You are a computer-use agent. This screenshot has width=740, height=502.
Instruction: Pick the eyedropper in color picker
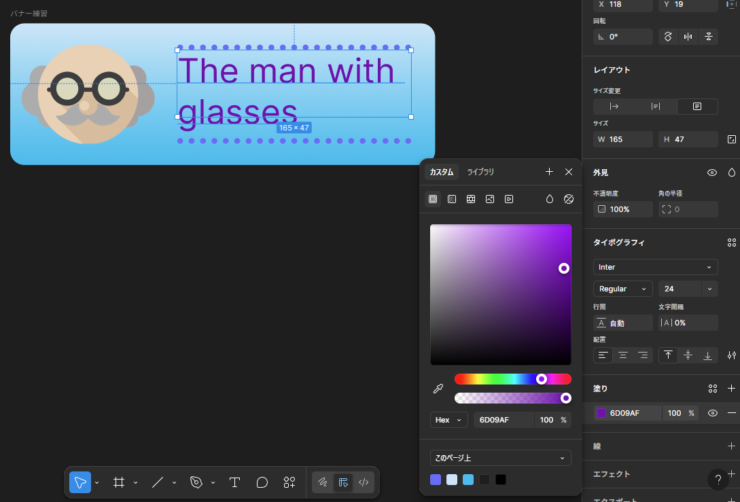tap(437, 388)
